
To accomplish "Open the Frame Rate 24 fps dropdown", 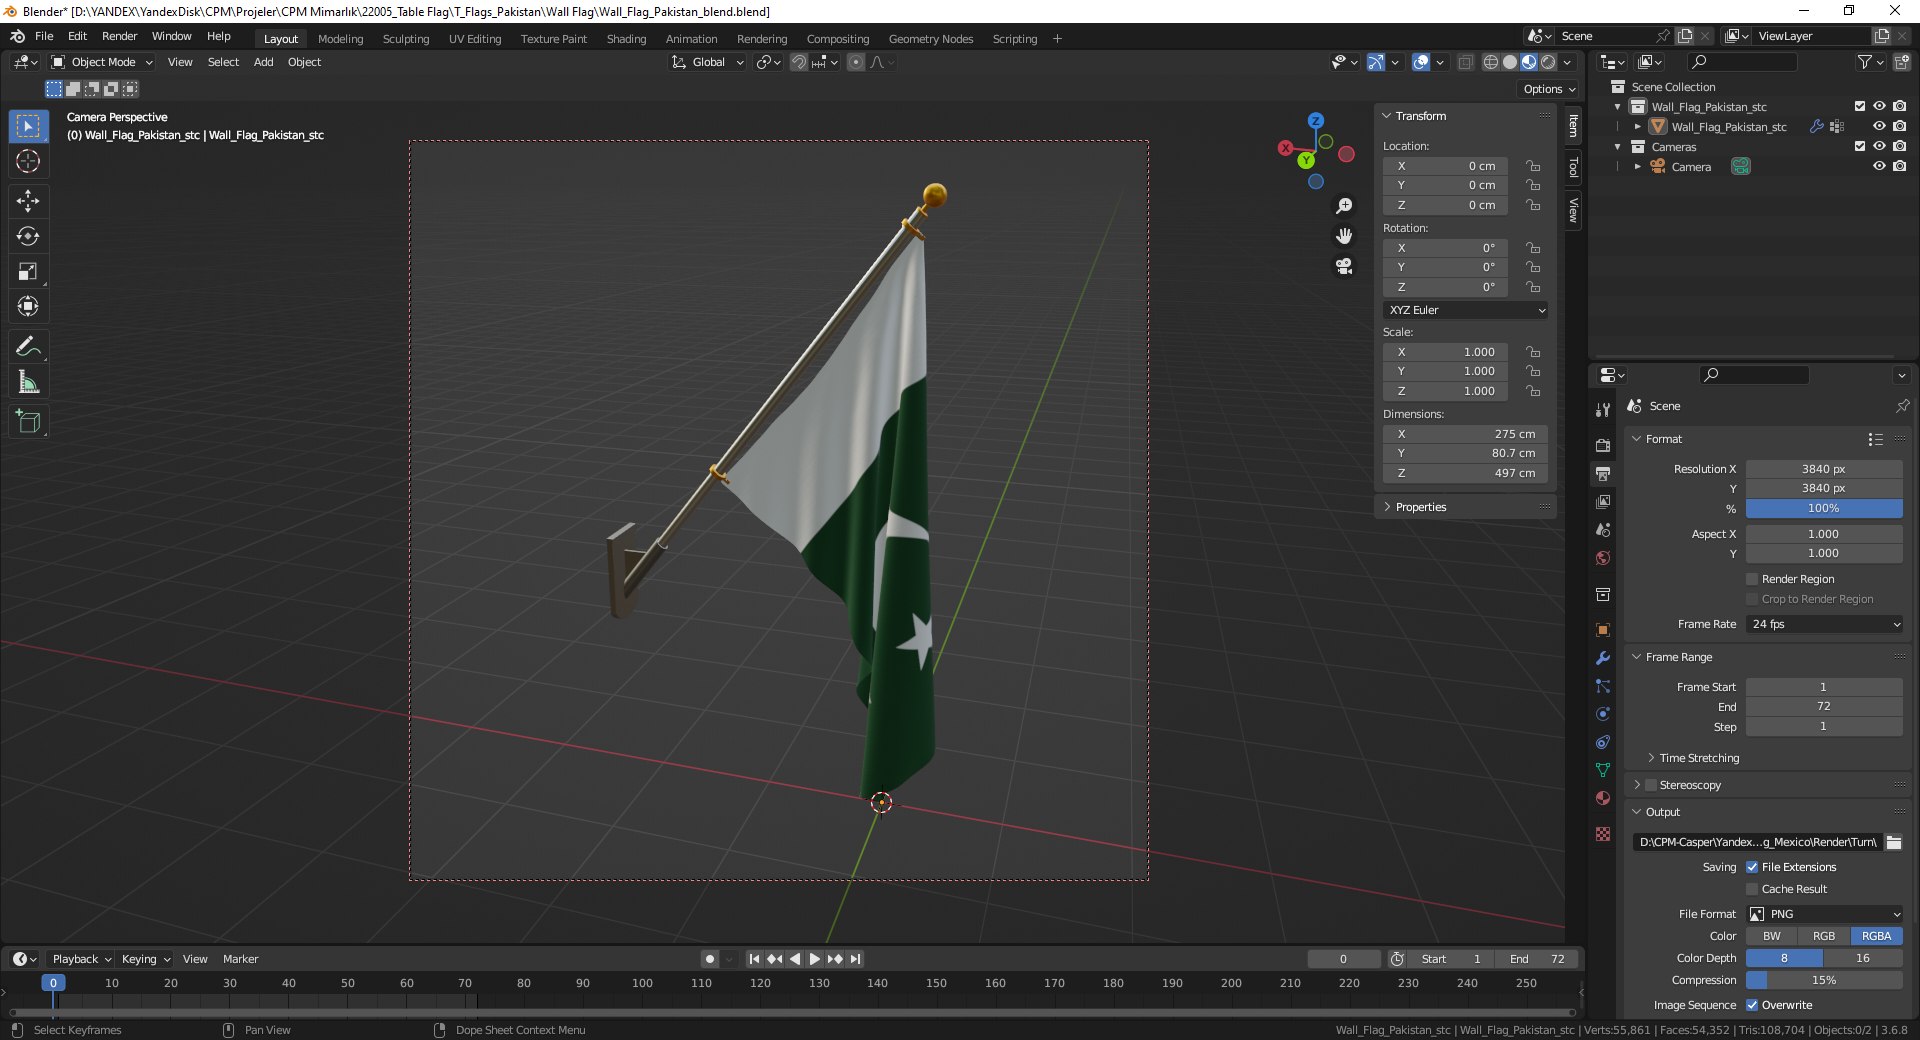I will pos(1825,624).
